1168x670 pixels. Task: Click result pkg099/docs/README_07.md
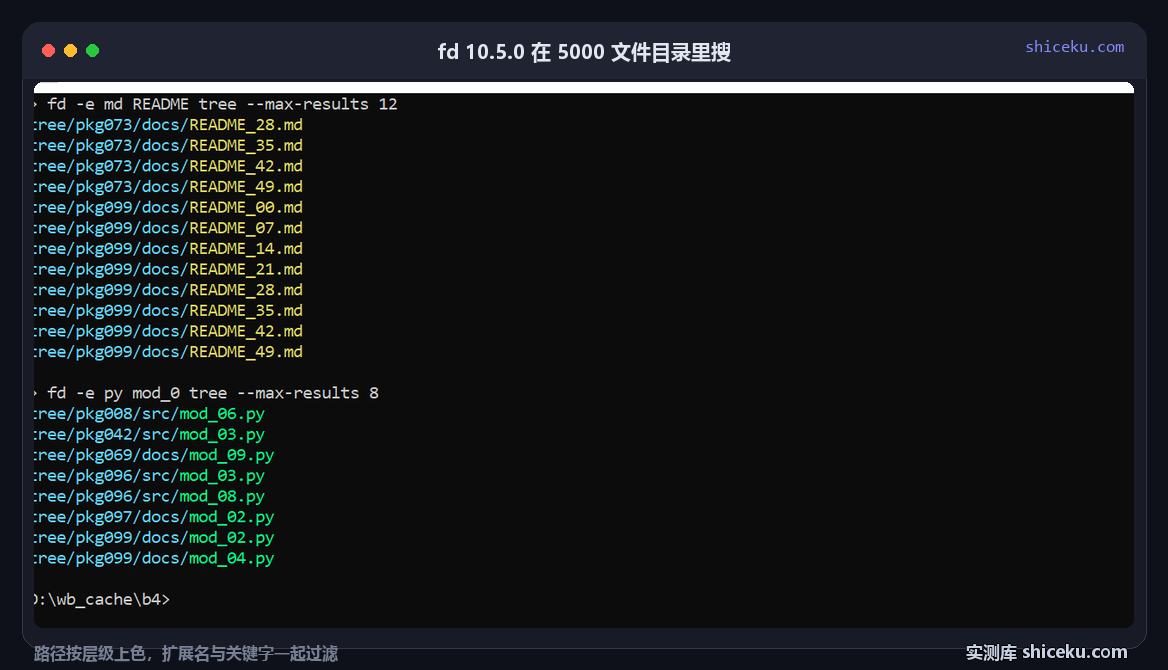coord(168,228)
